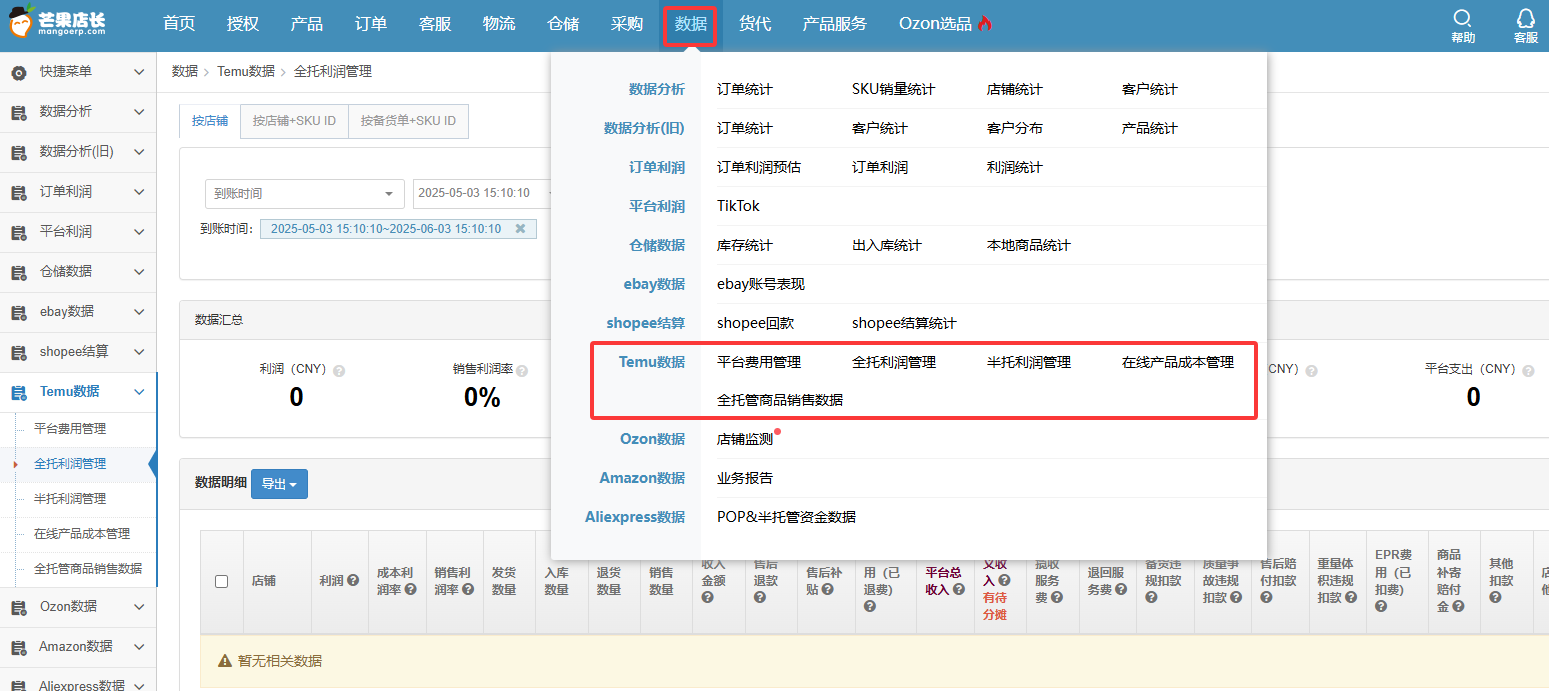Select 半托利润管理 in the left sidebar

[x=70, y=499]
